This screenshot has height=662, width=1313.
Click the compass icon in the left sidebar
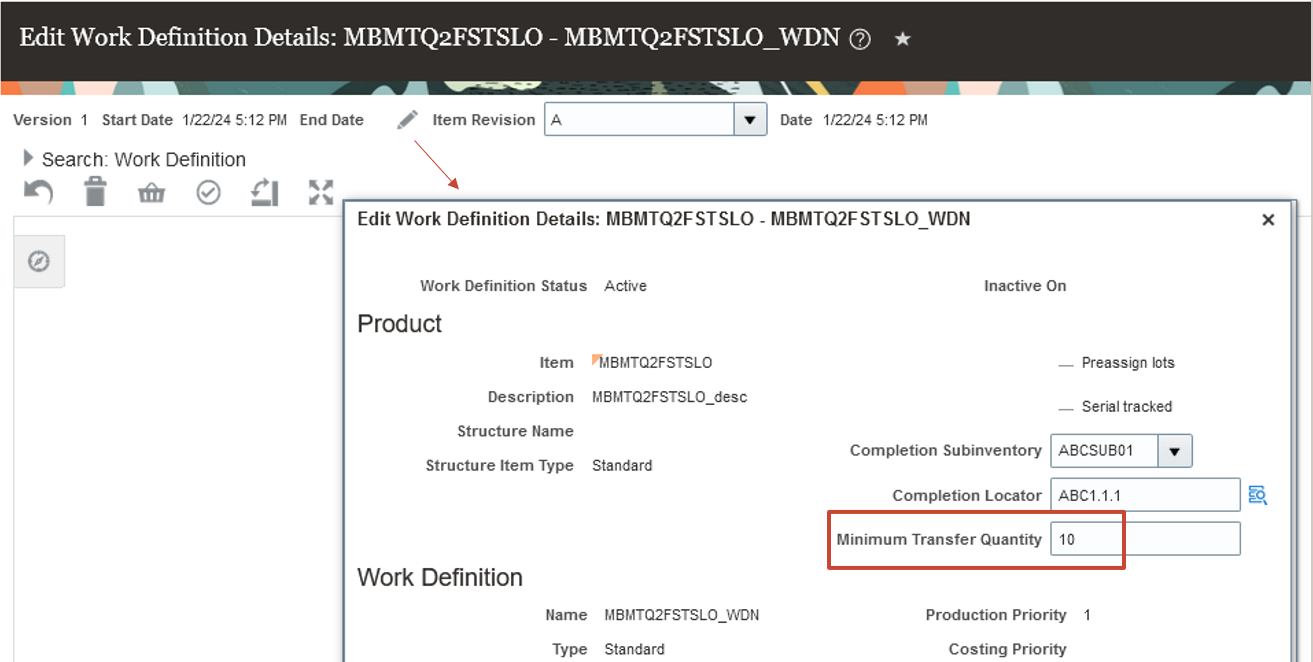coord(38,261)
